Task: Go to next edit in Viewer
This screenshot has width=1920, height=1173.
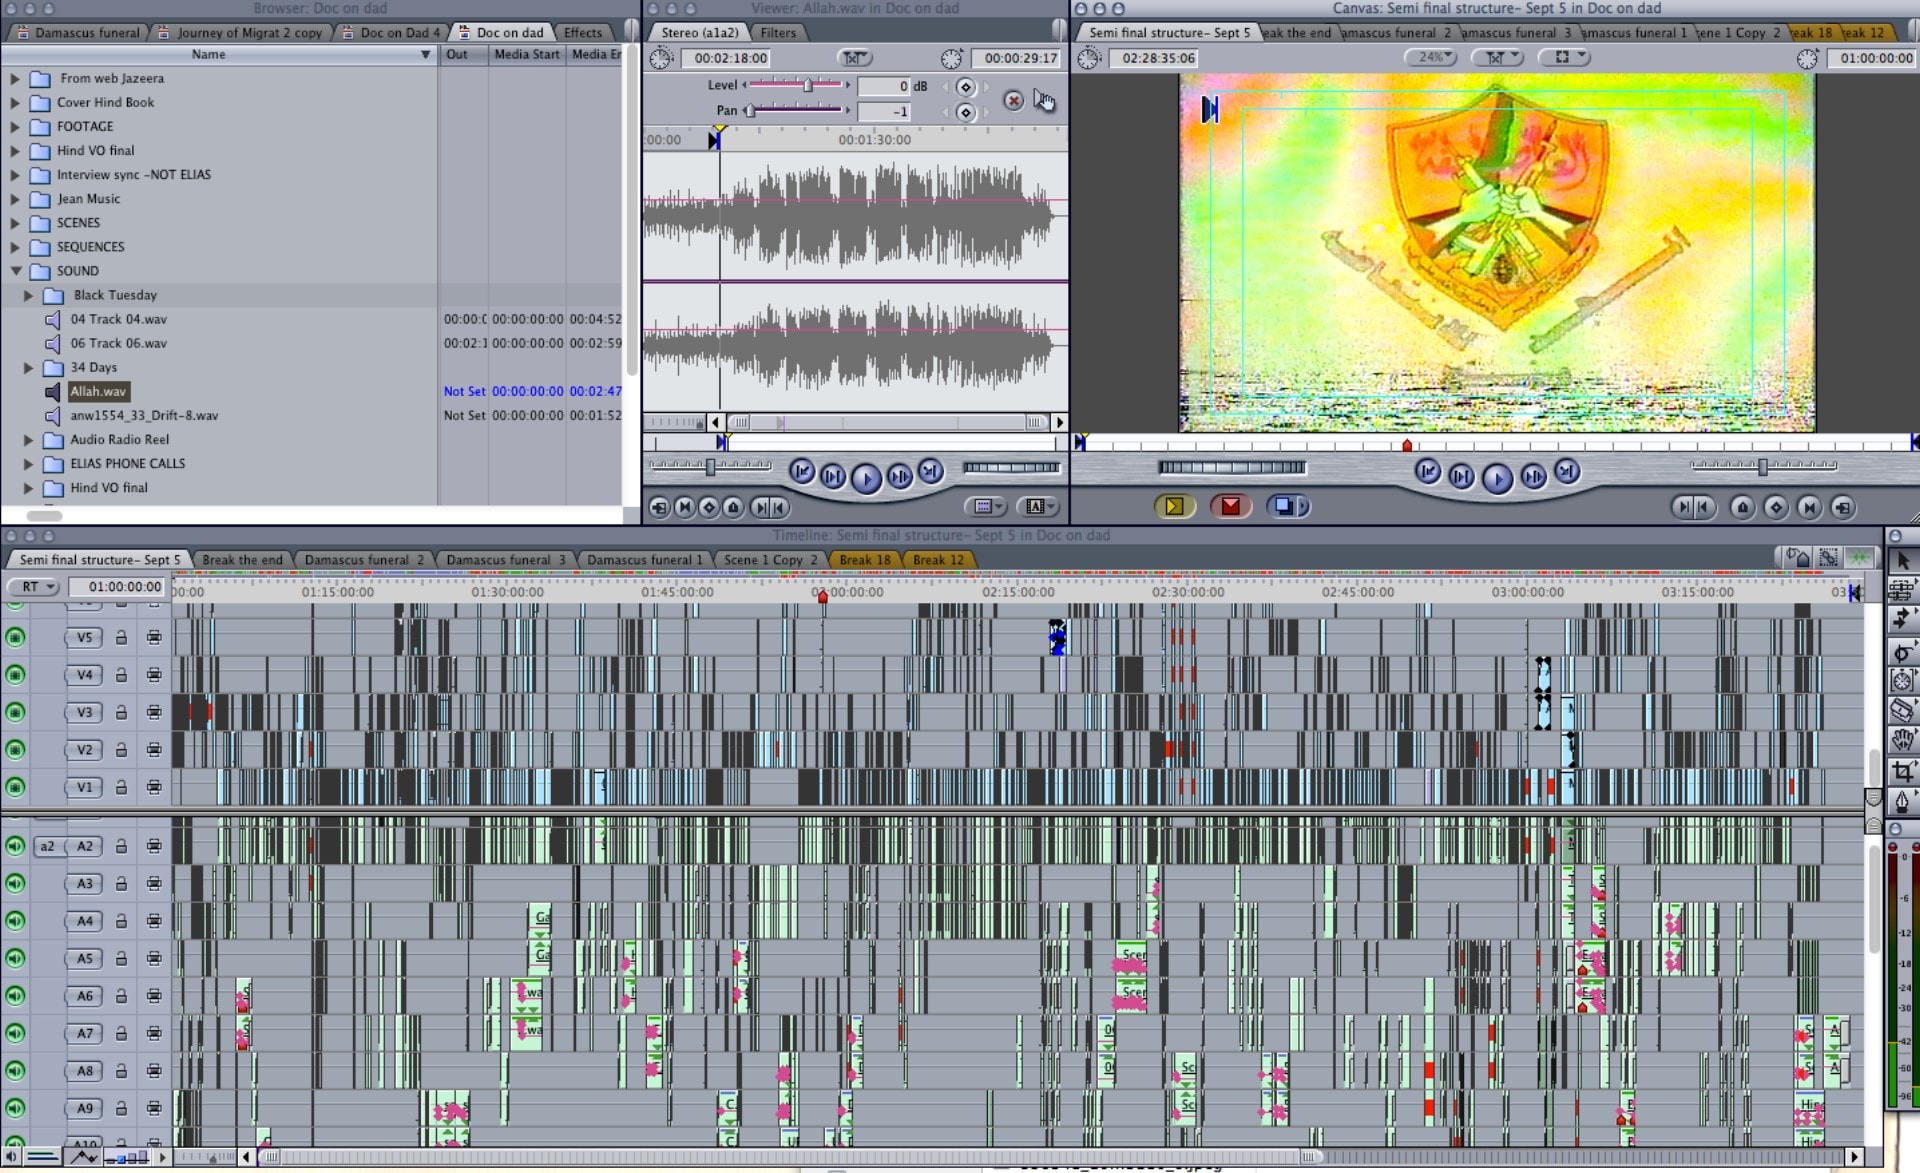Action: click(x=930, y=471)
